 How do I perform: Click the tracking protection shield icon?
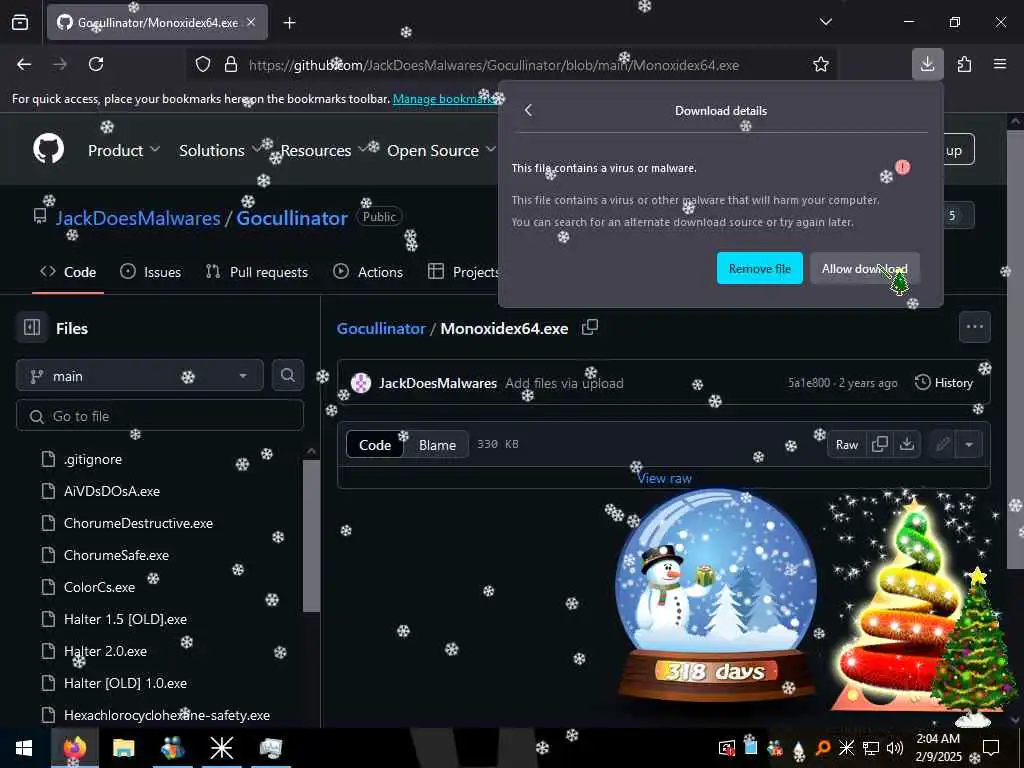tap(203, 65)
